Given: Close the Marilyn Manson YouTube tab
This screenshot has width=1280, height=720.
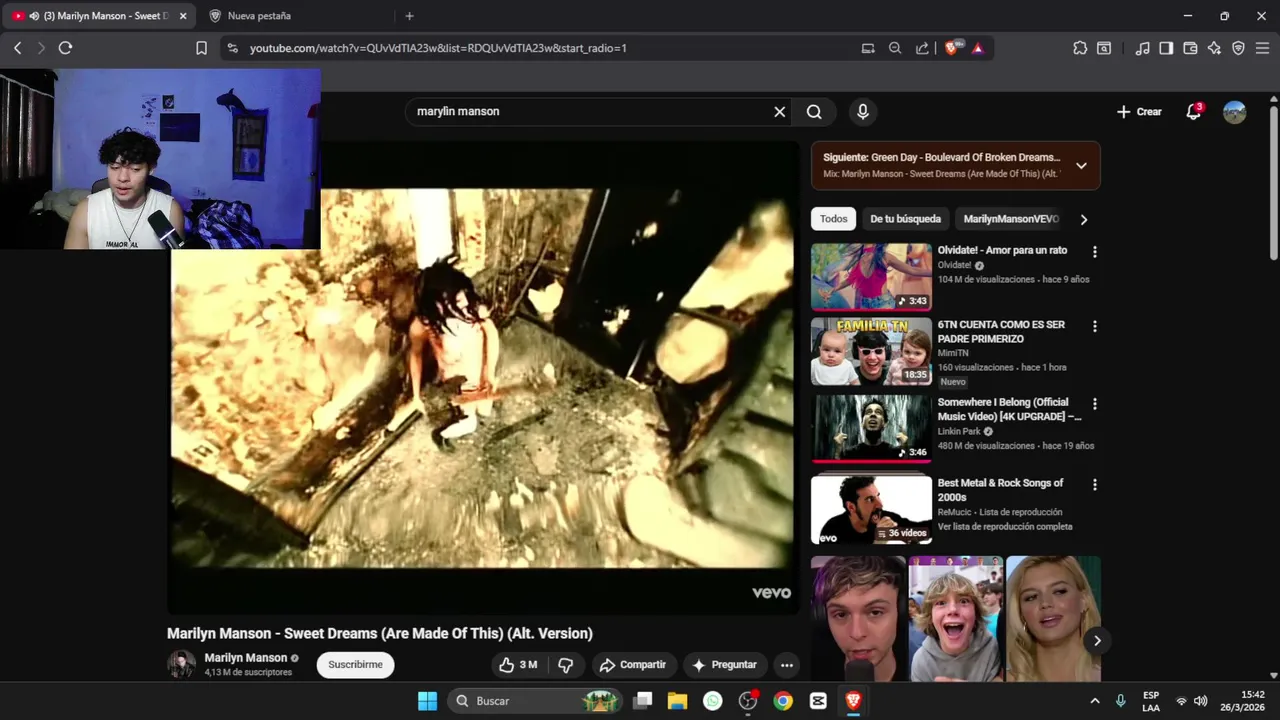Looking at the screenshot, I should coord(183,16).
